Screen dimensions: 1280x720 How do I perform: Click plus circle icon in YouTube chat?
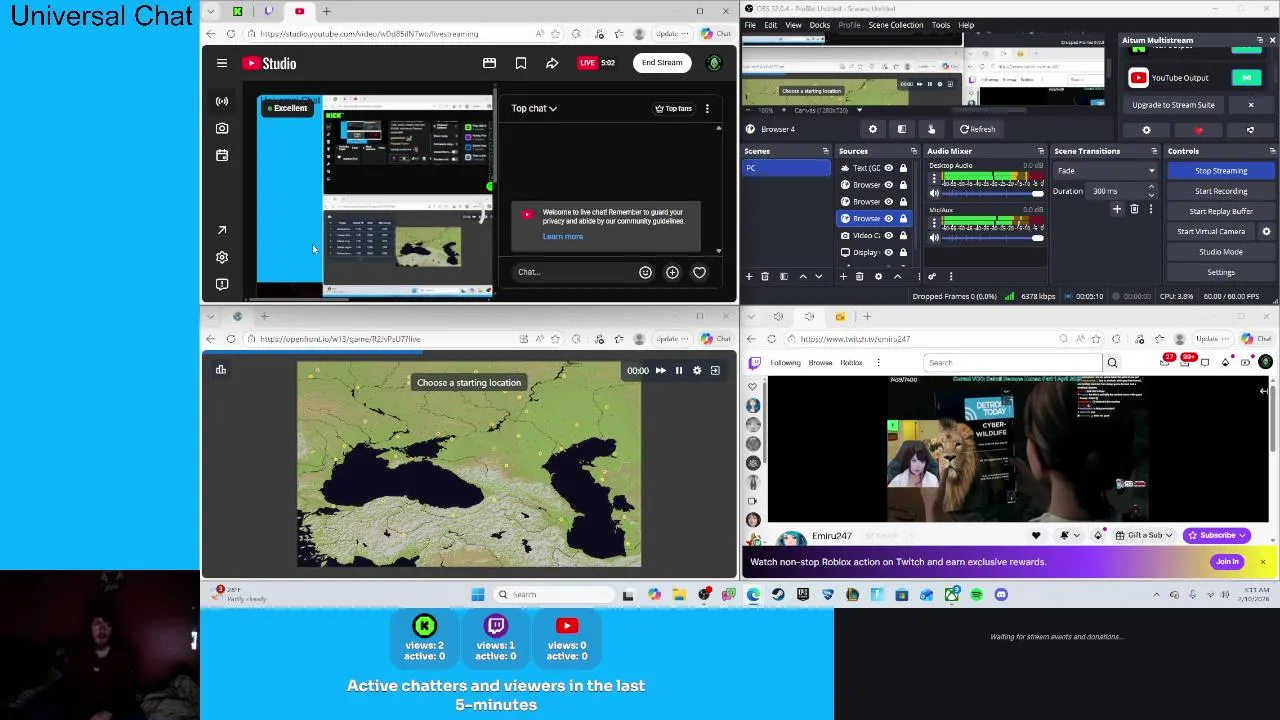pos(672,272)
